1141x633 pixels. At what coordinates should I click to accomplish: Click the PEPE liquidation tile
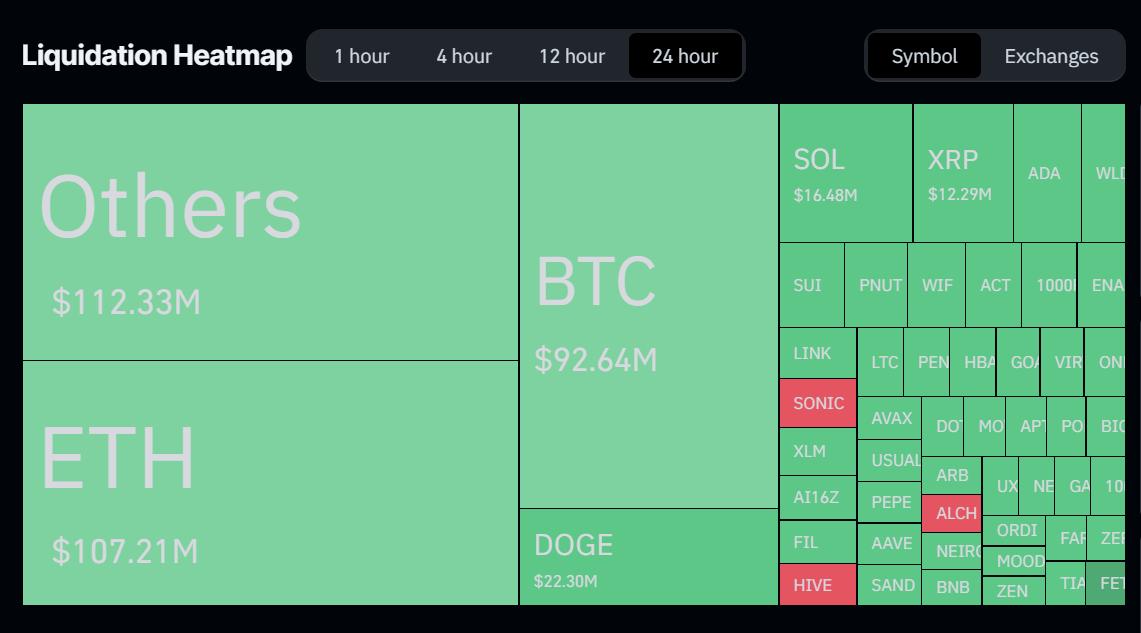point(890,501)
